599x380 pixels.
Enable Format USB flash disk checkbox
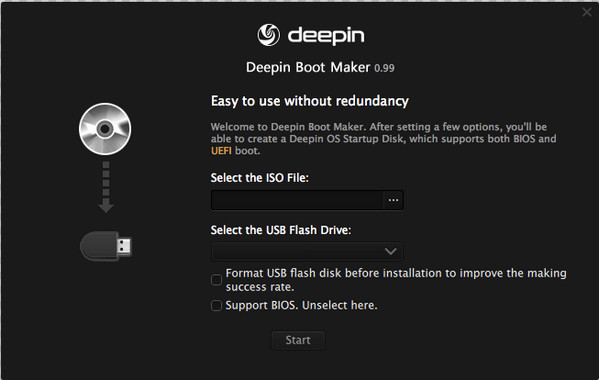coord(216,280)
